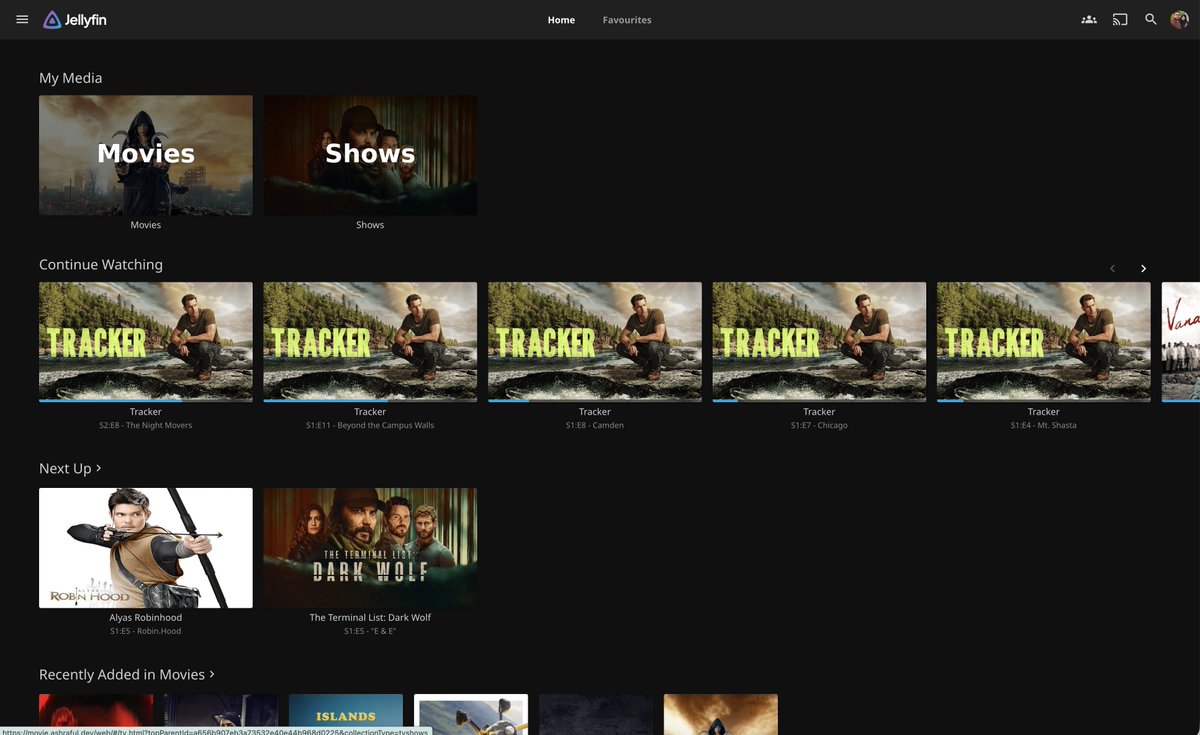The height and width of the screenshot is (735, 1200).
Task: Switch to the Home tab
Action: click(x=561, y=20)
